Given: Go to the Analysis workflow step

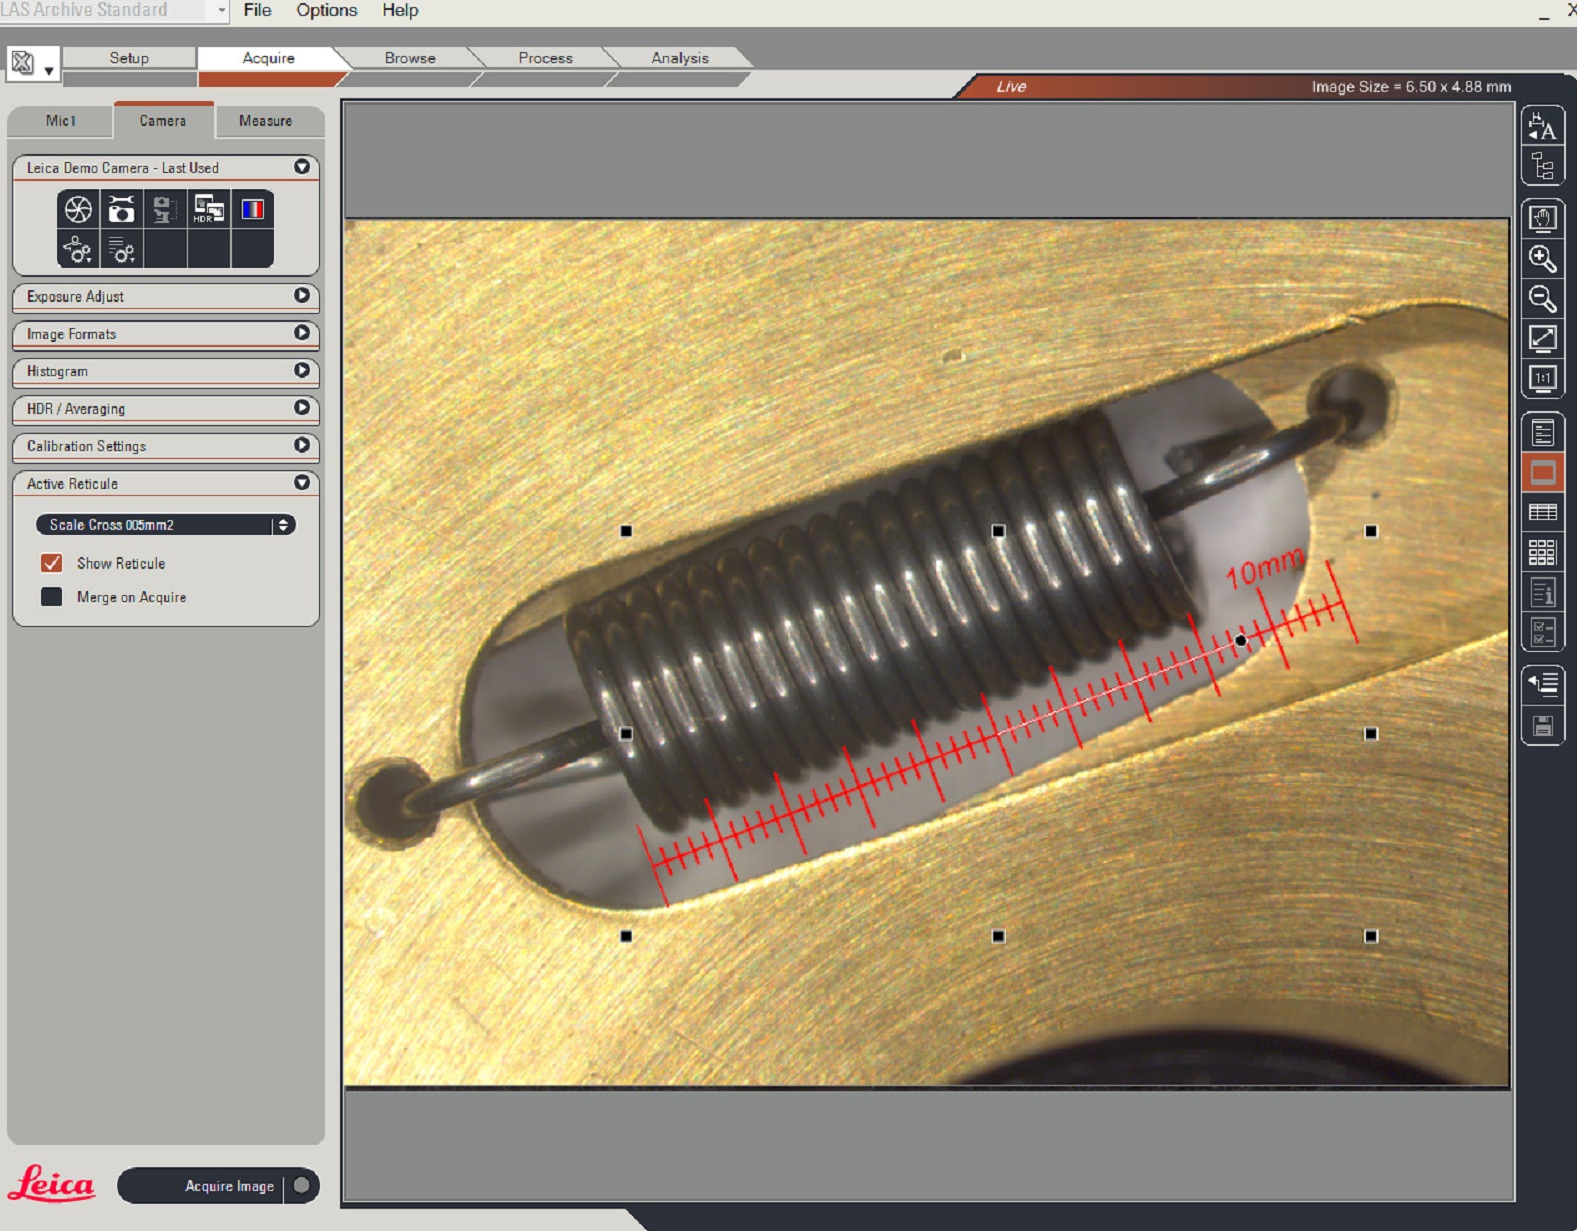Looking at the screenshot, I should pyautogui.click(x=679, y=58).
